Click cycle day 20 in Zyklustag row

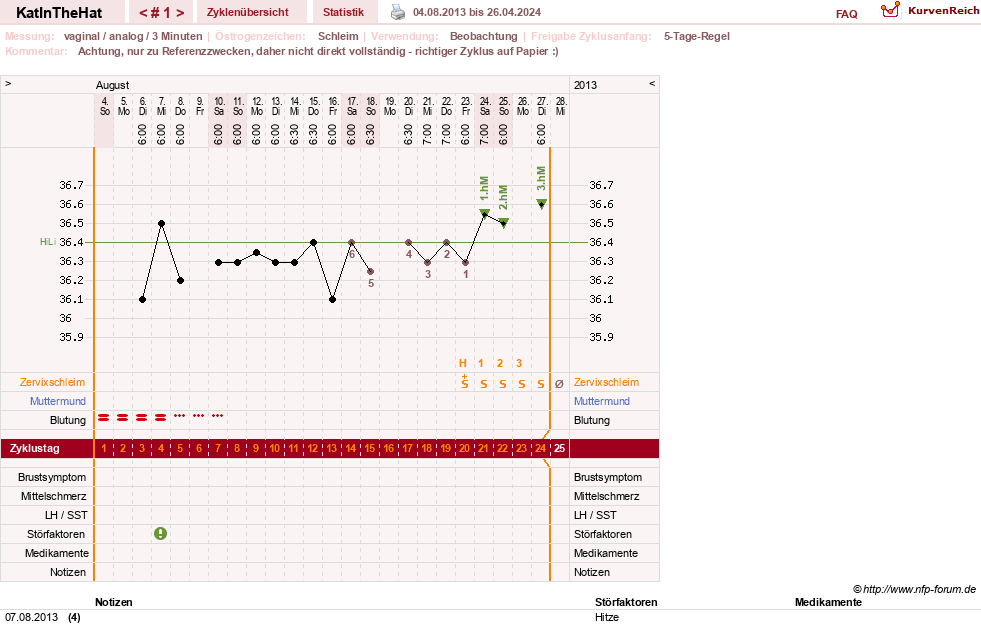pos(465,448)
